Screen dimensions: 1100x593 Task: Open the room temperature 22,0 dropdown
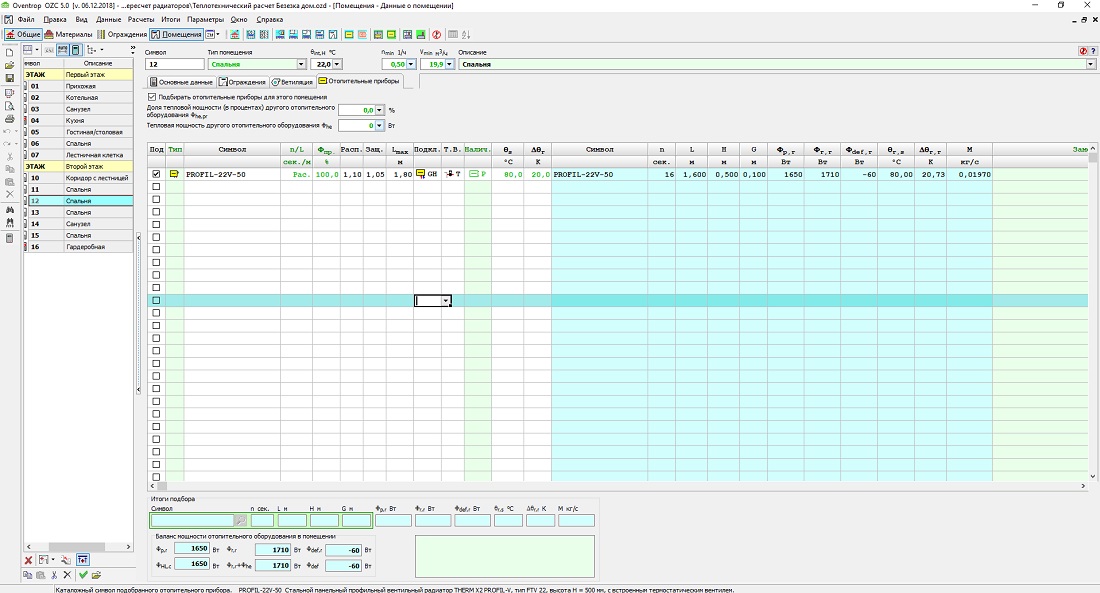pos(335,64)
